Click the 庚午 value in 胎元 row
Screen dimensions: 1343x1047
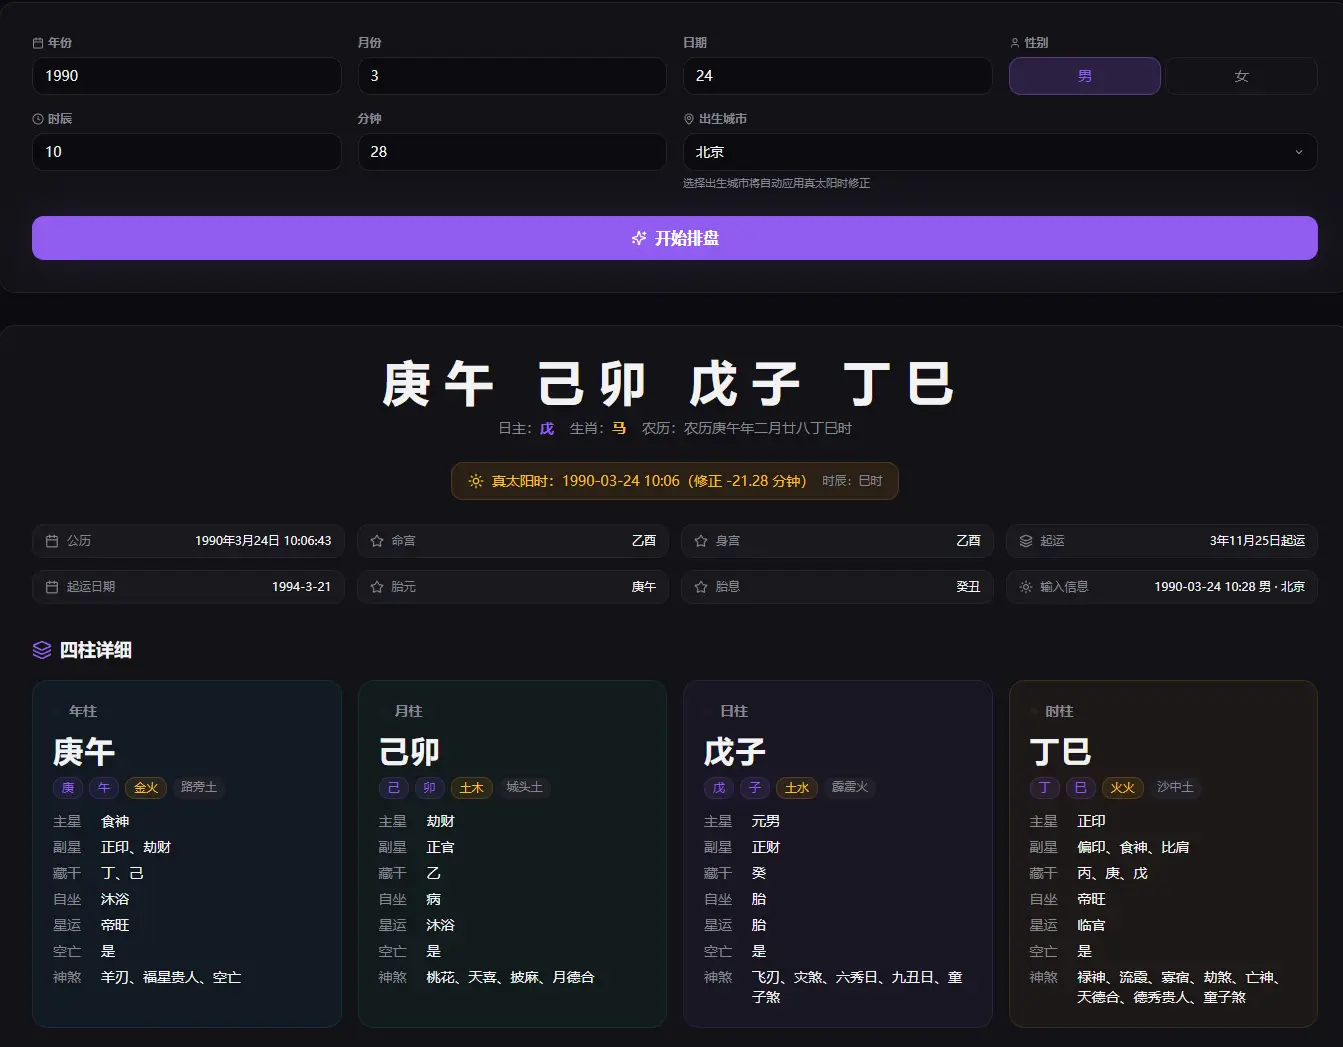[644, 587]
